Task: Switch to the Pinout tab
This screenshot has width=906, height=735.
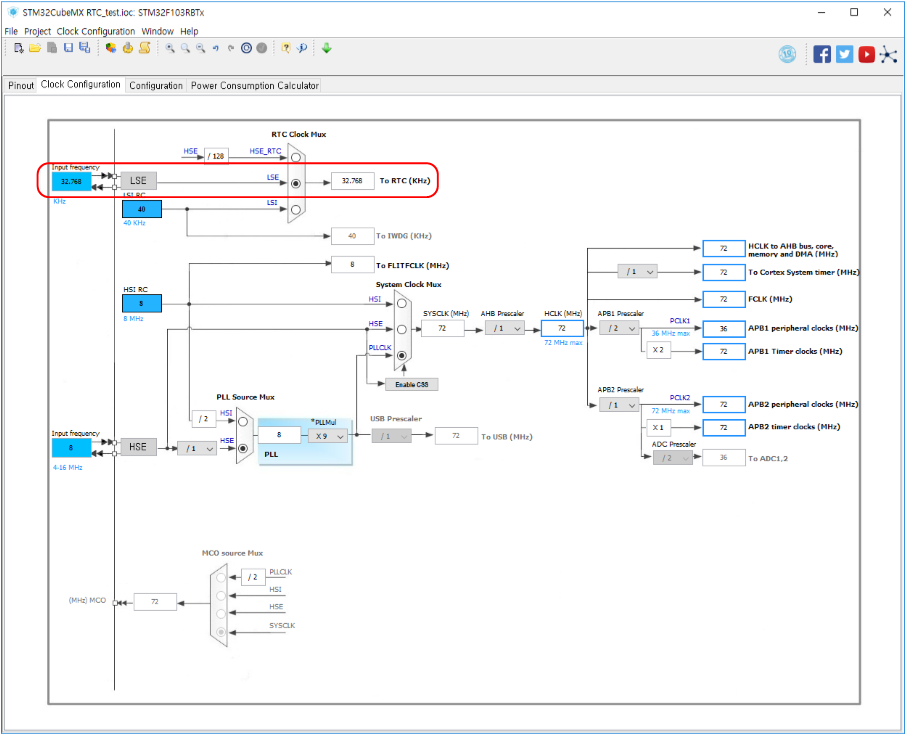Action: coord(20,85)
